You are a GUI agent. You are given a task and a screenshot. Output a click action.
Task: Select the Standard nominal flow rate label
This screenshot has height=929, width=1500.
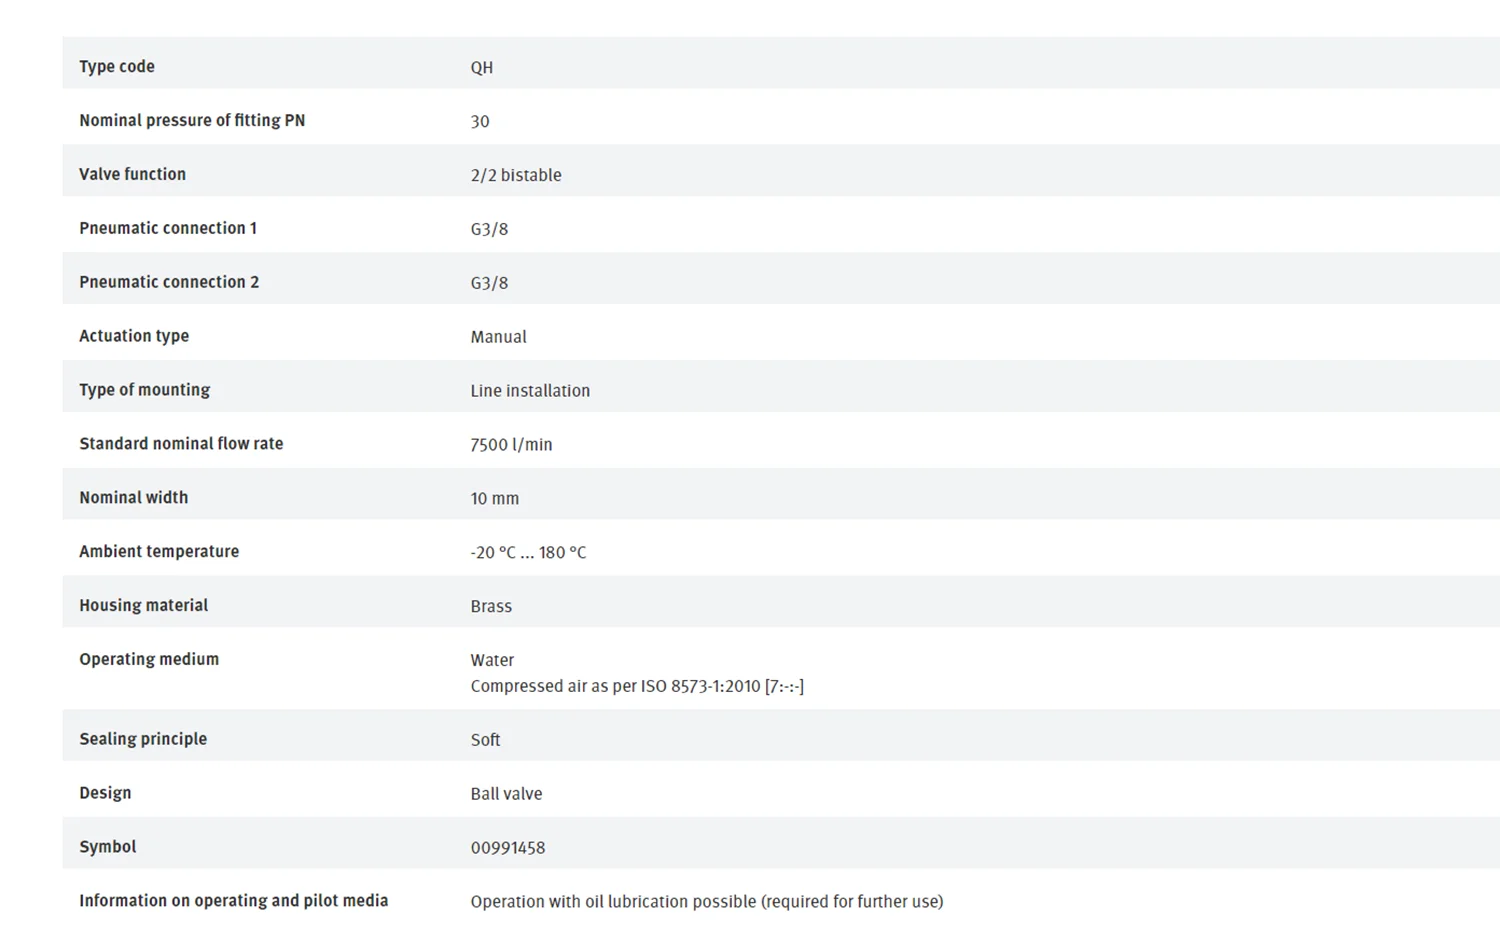[181, 443]
